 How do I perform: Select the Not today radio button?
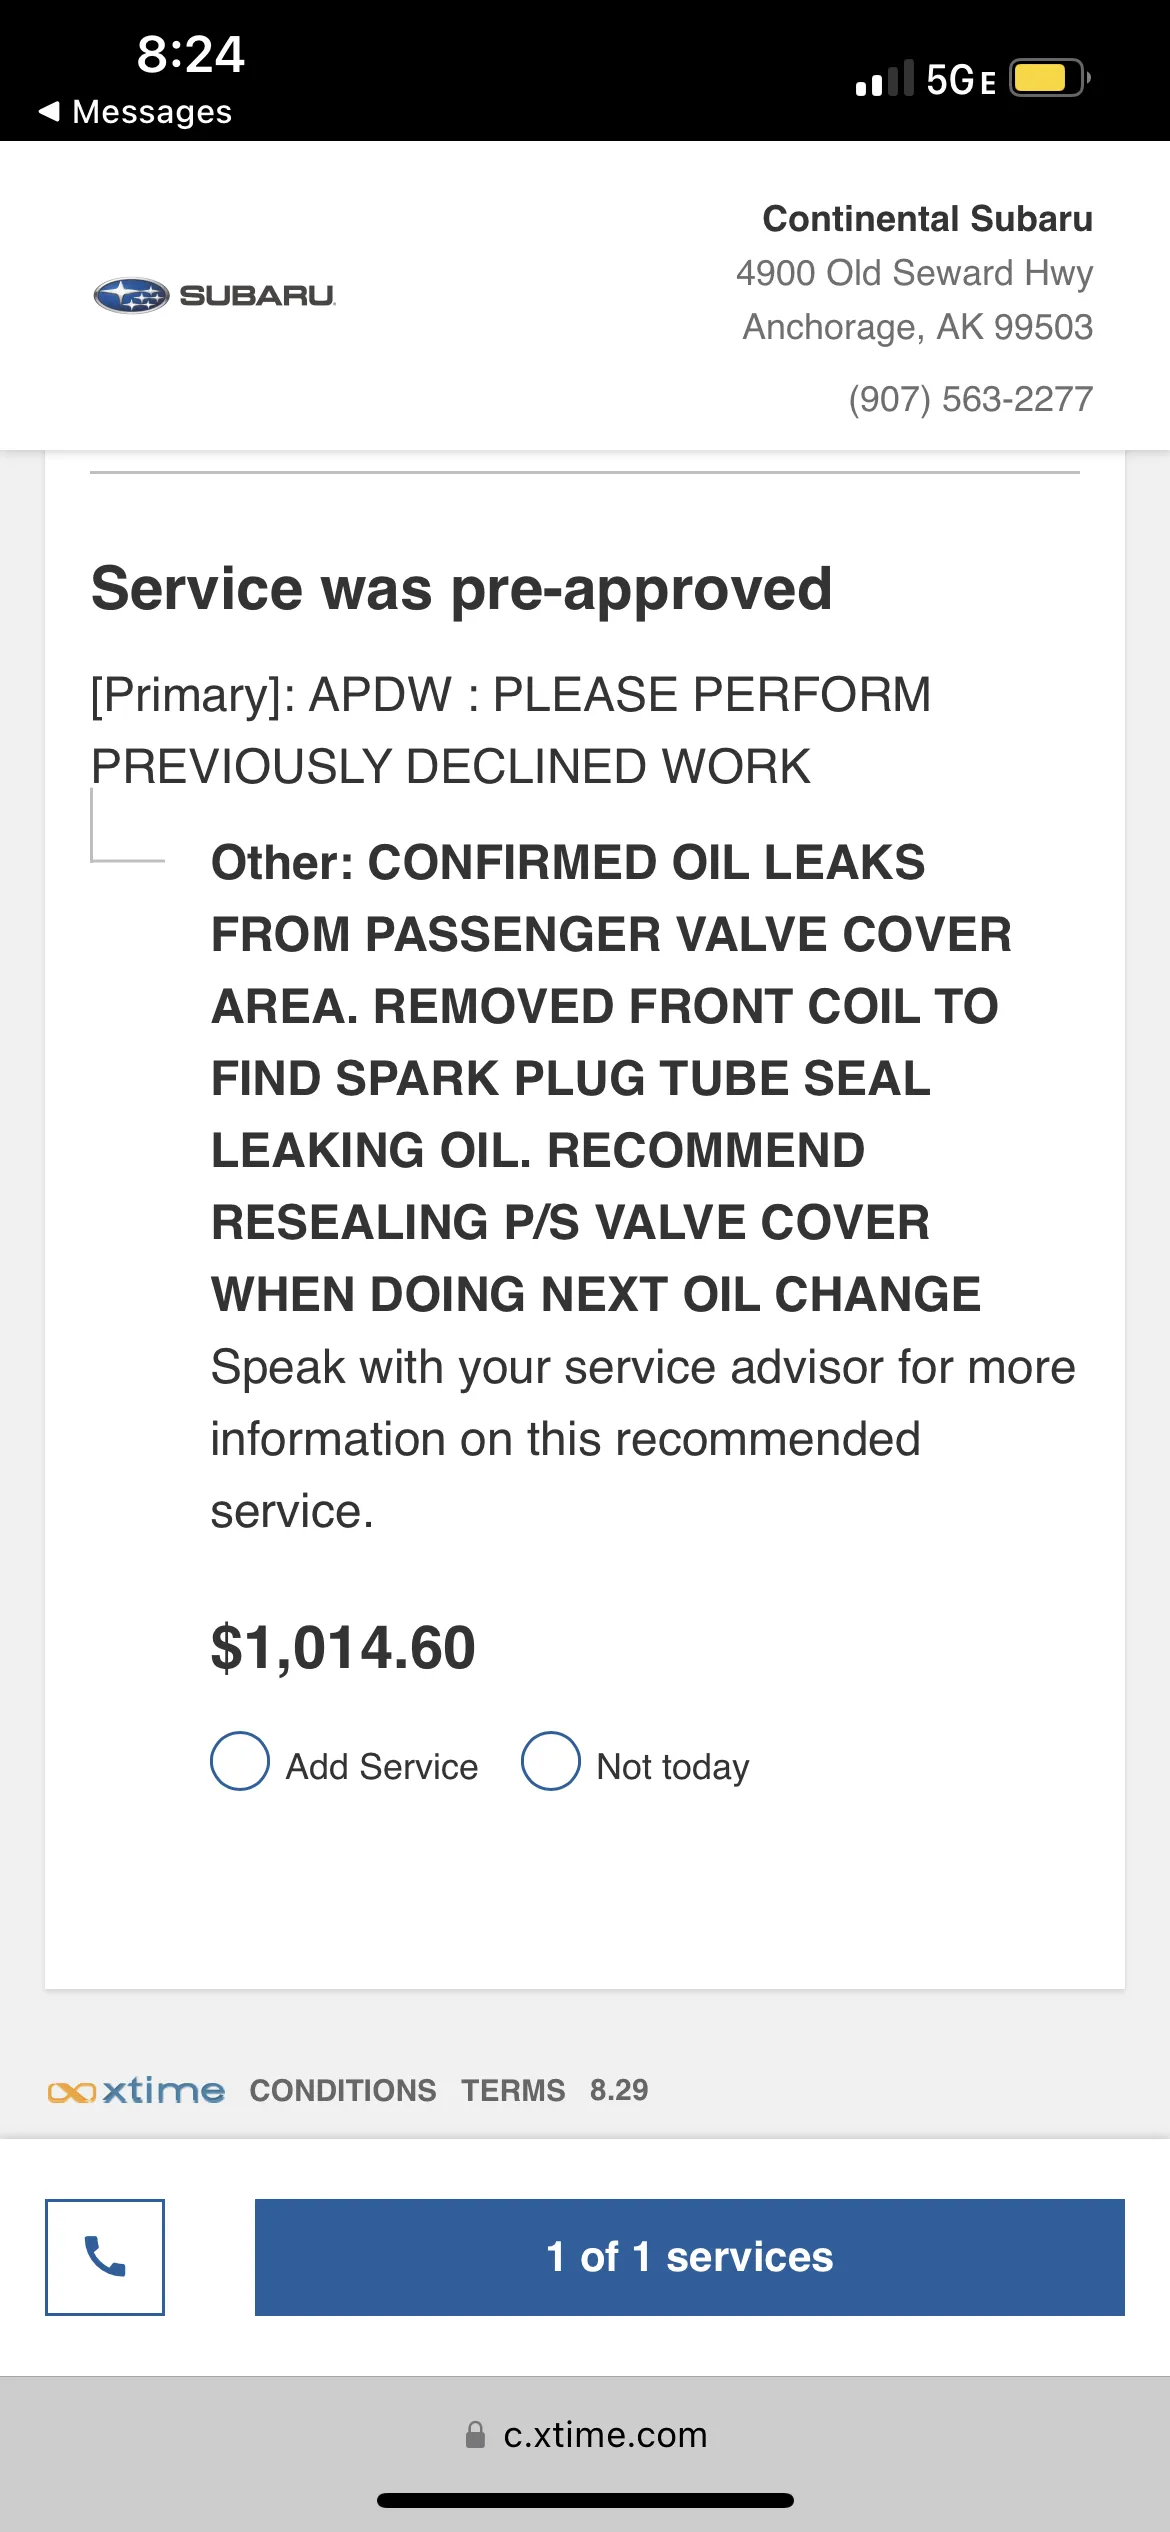pos(551,1761)
